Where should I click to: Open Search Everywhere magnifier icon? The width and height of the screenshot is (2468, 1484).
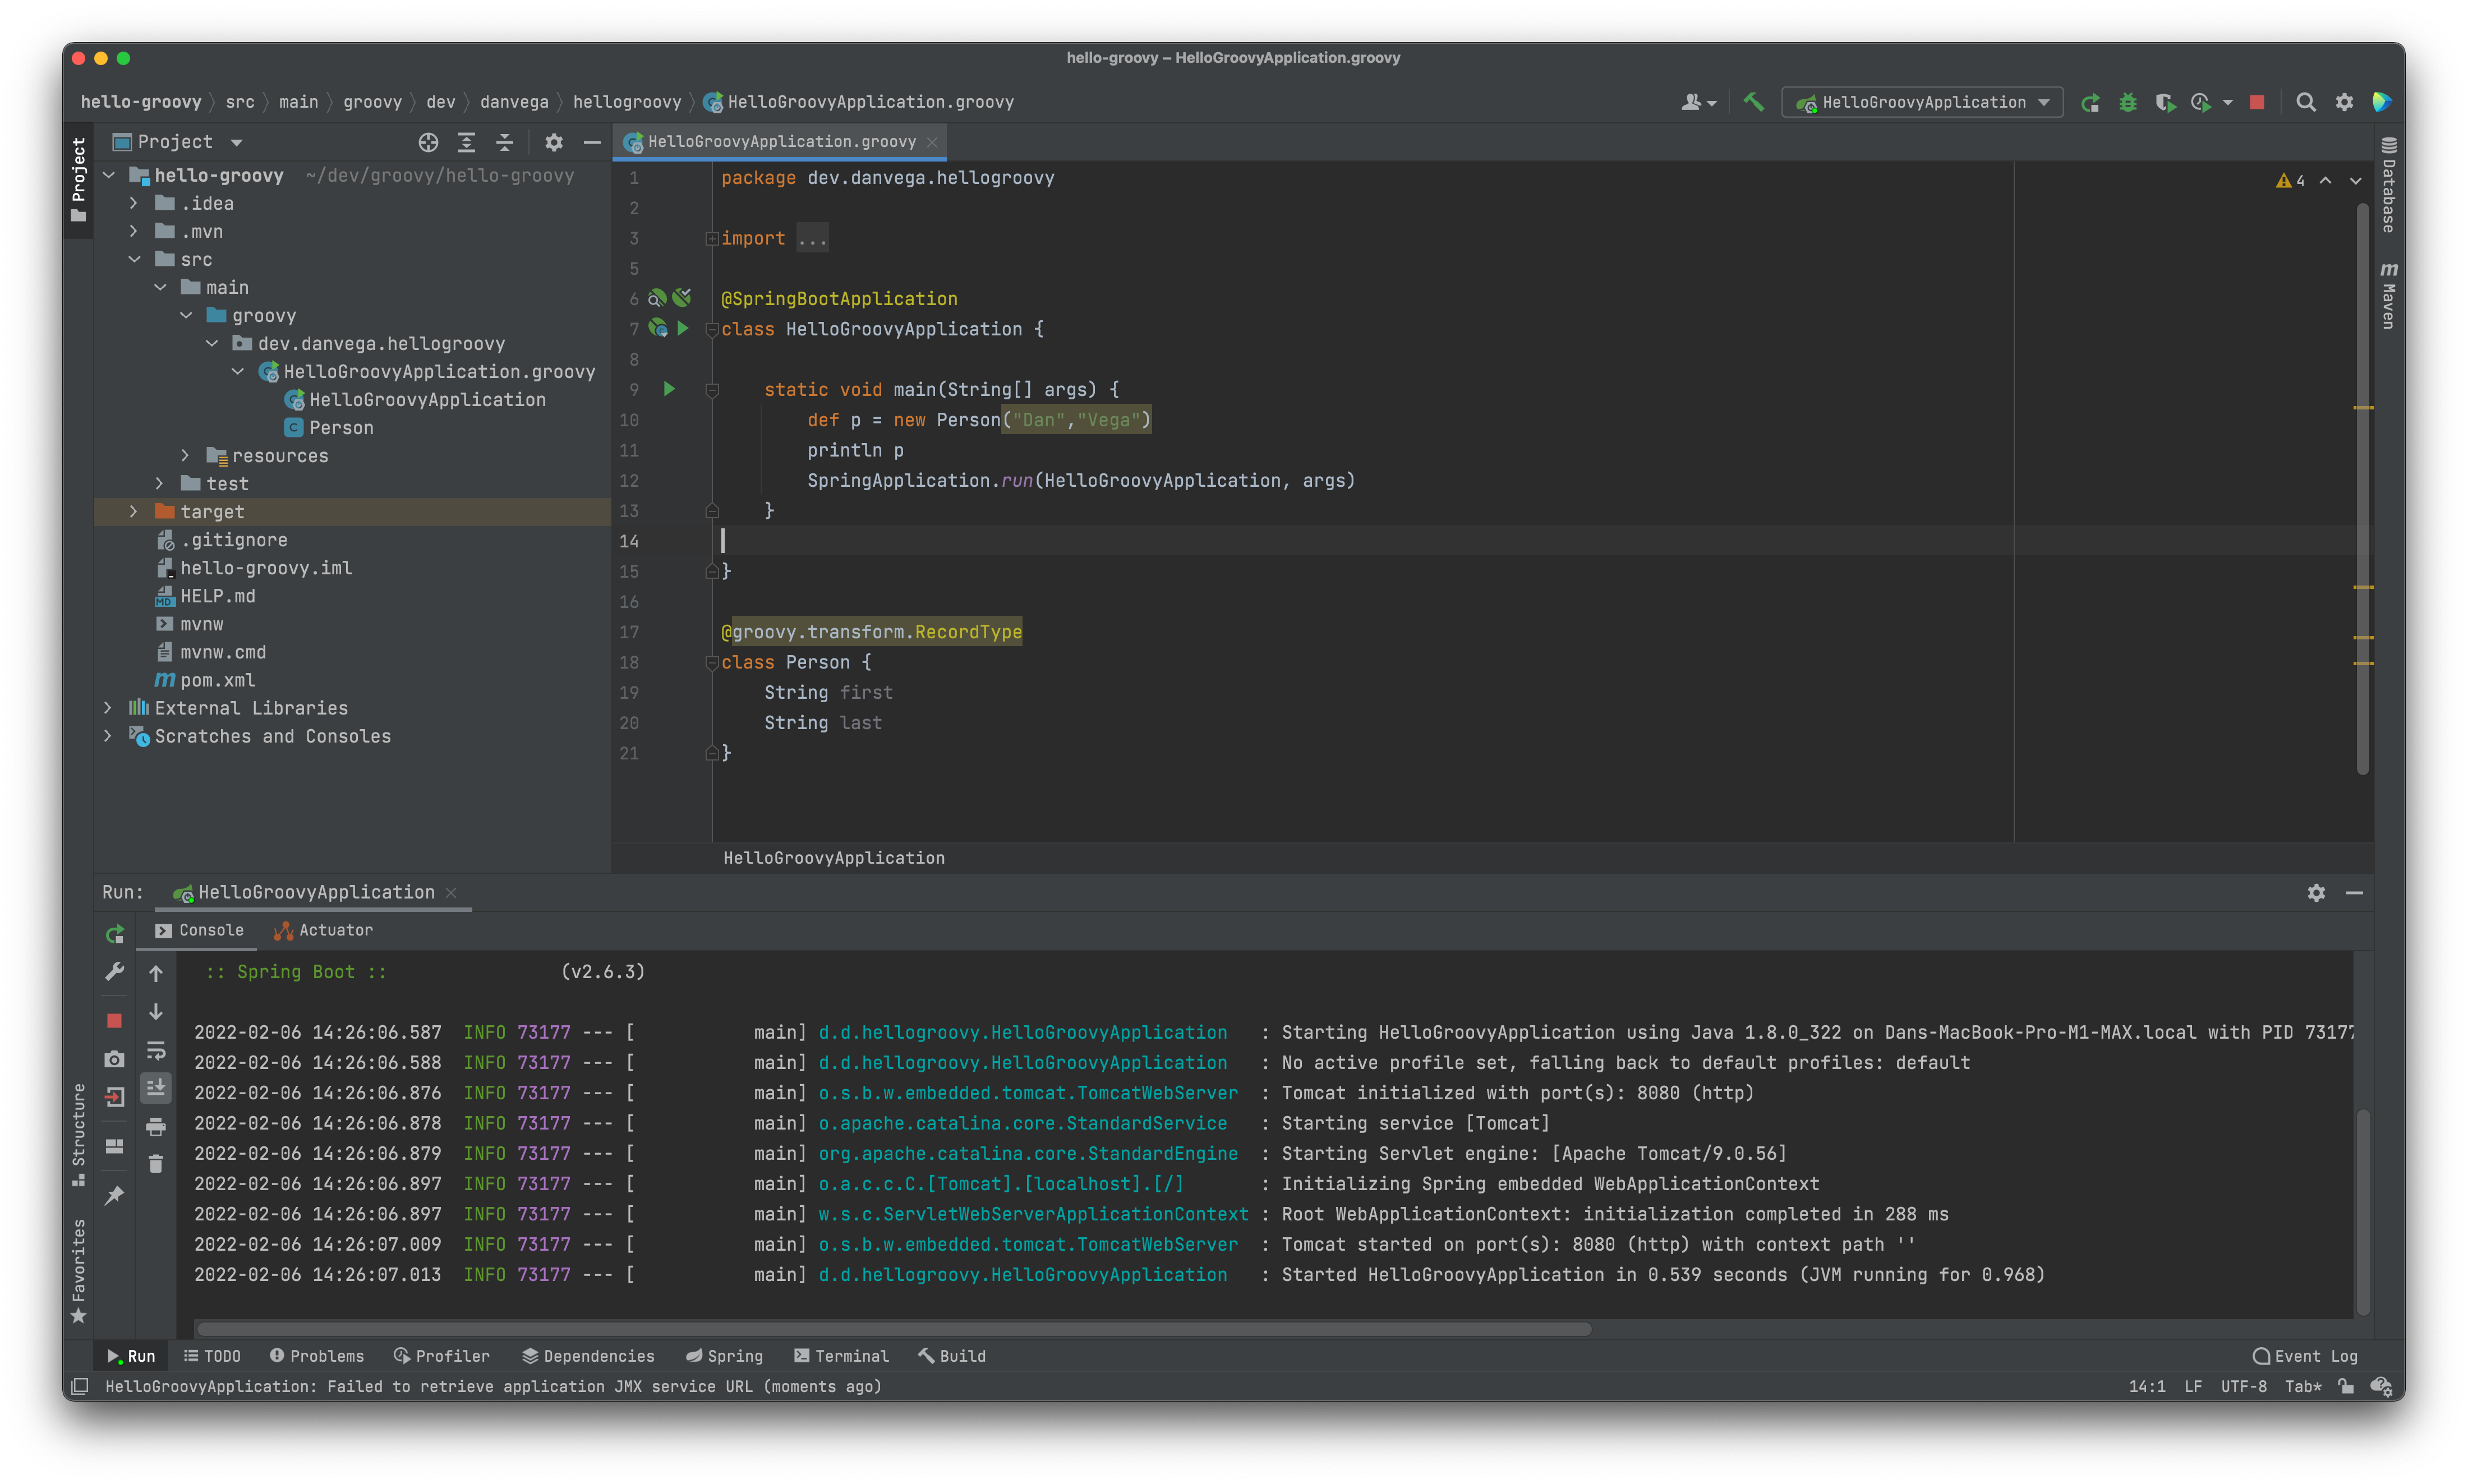click(2306, 102)
